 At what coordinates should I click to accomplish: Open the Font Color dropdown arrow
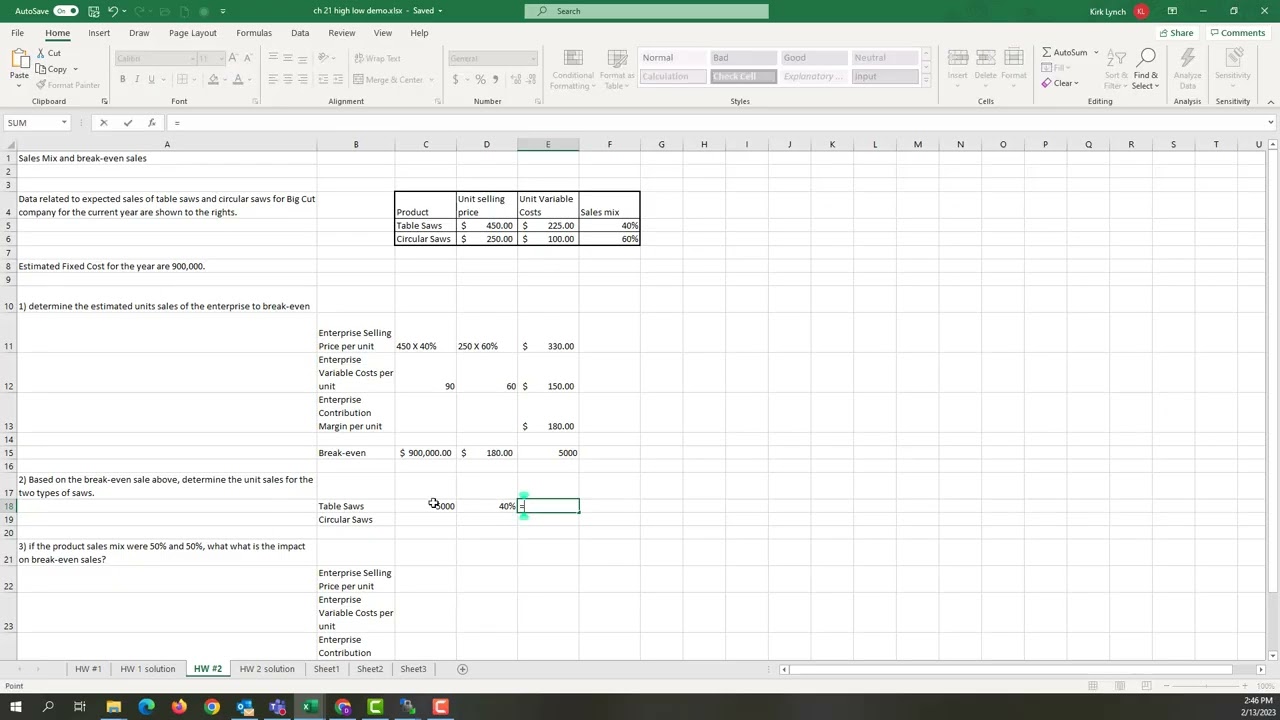coord(248,80)
